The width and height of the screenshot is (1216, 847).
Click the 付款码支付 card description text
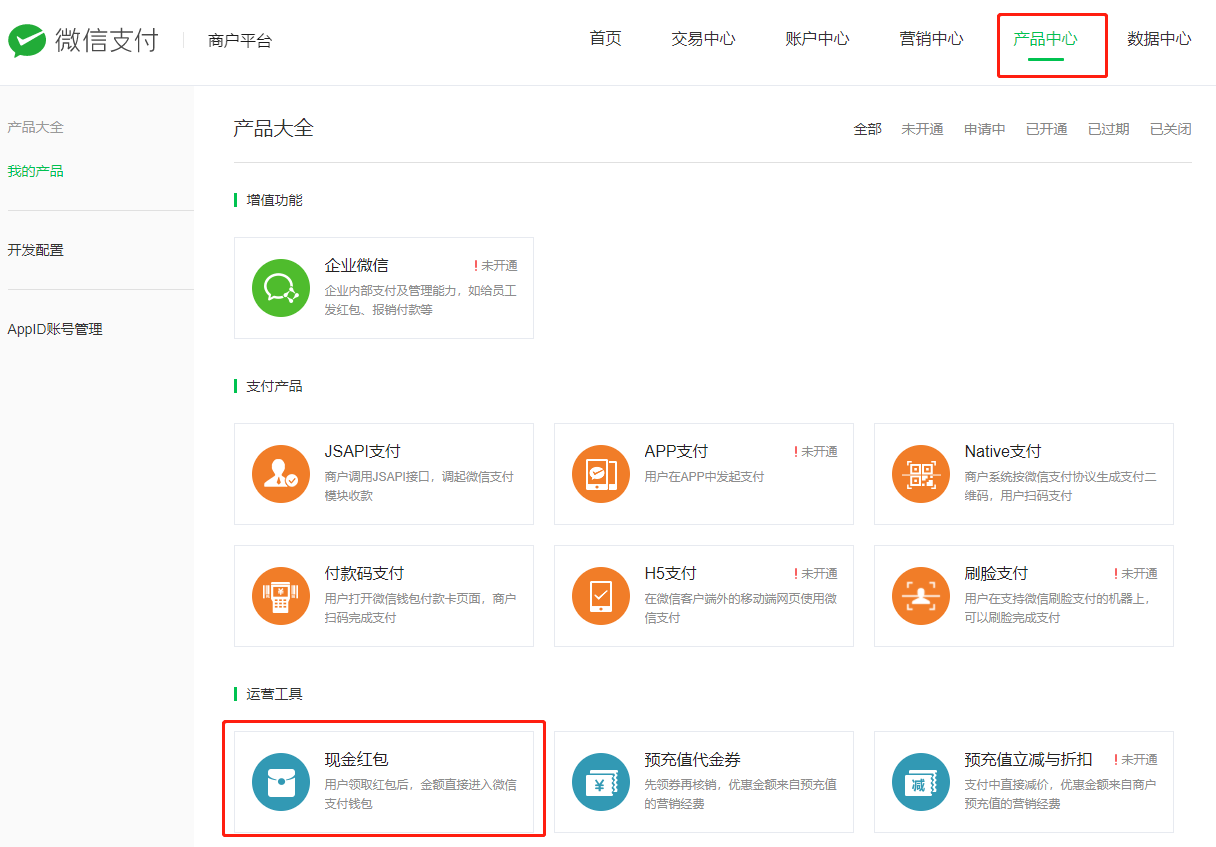(420, 608)
